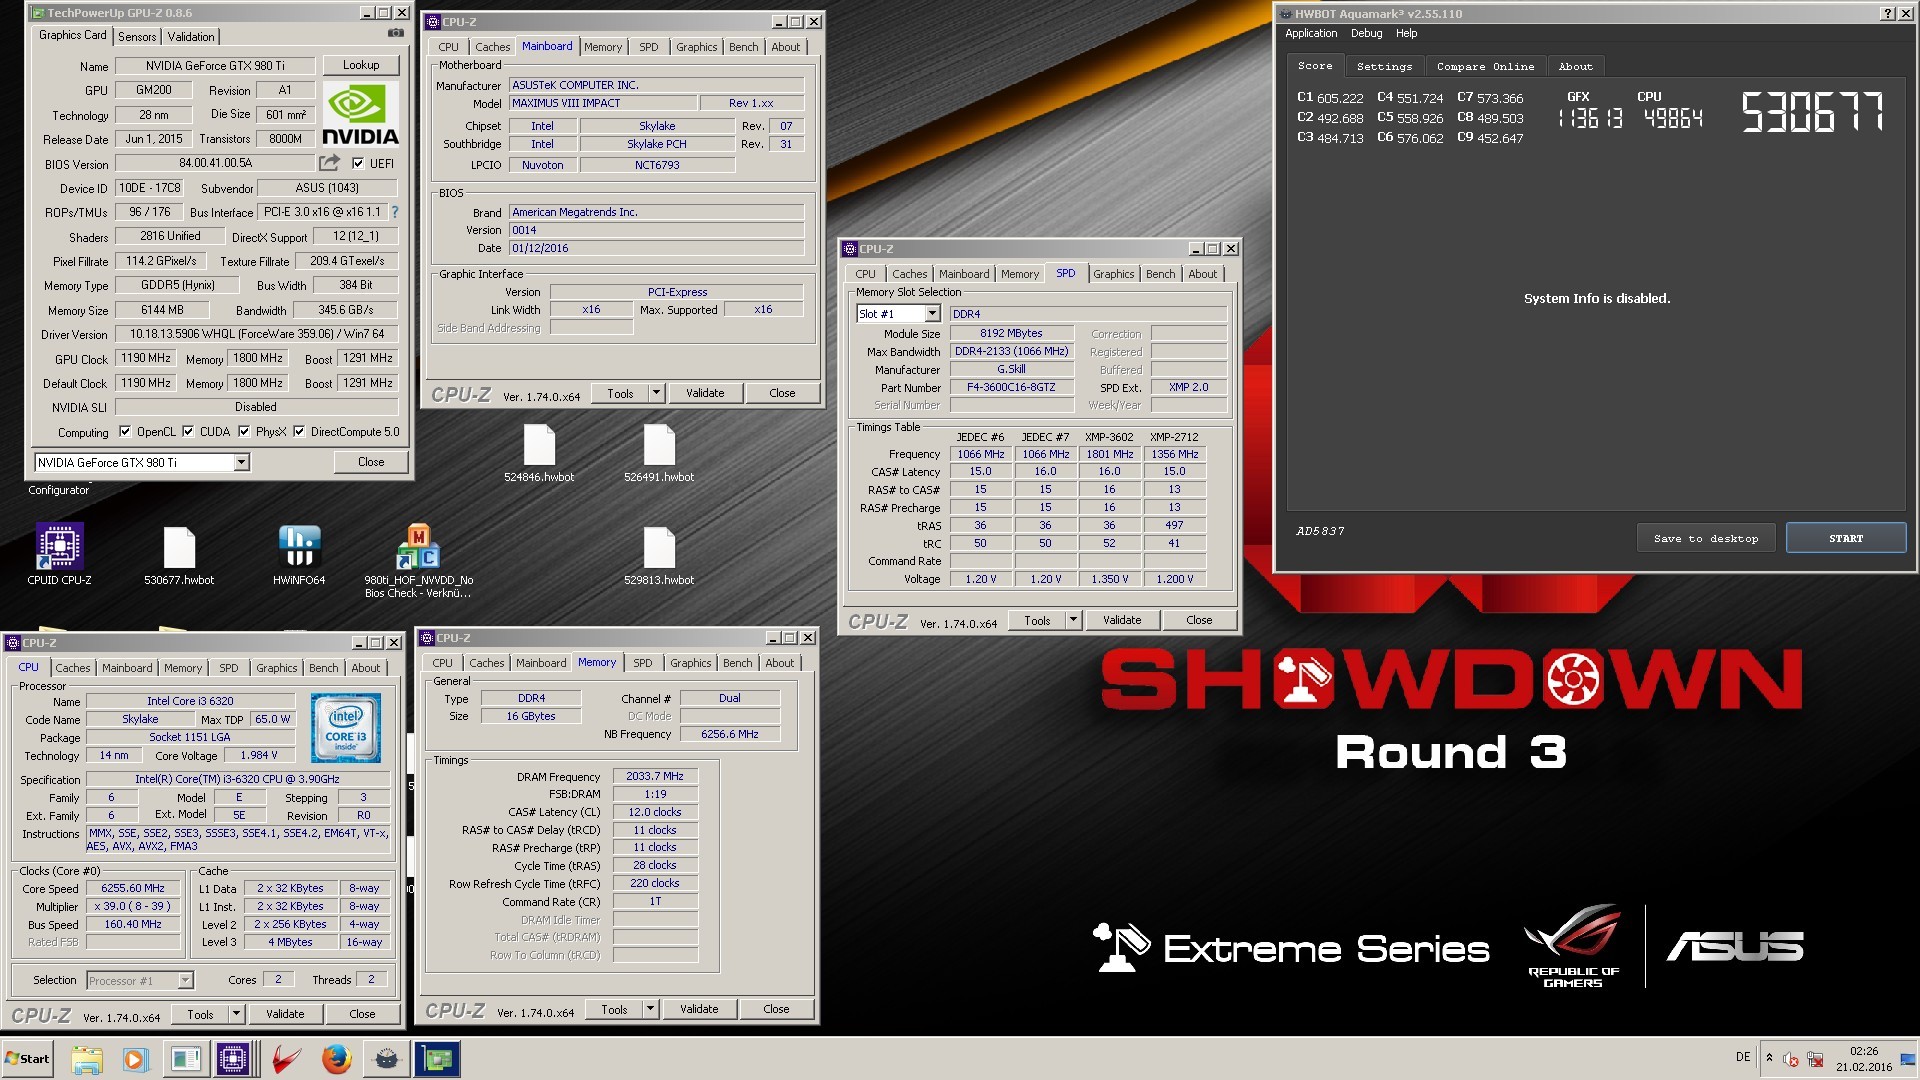Open the Slot #1 memory slot dropdown
Screen dimensions: 1920x1080
(932, 314)
